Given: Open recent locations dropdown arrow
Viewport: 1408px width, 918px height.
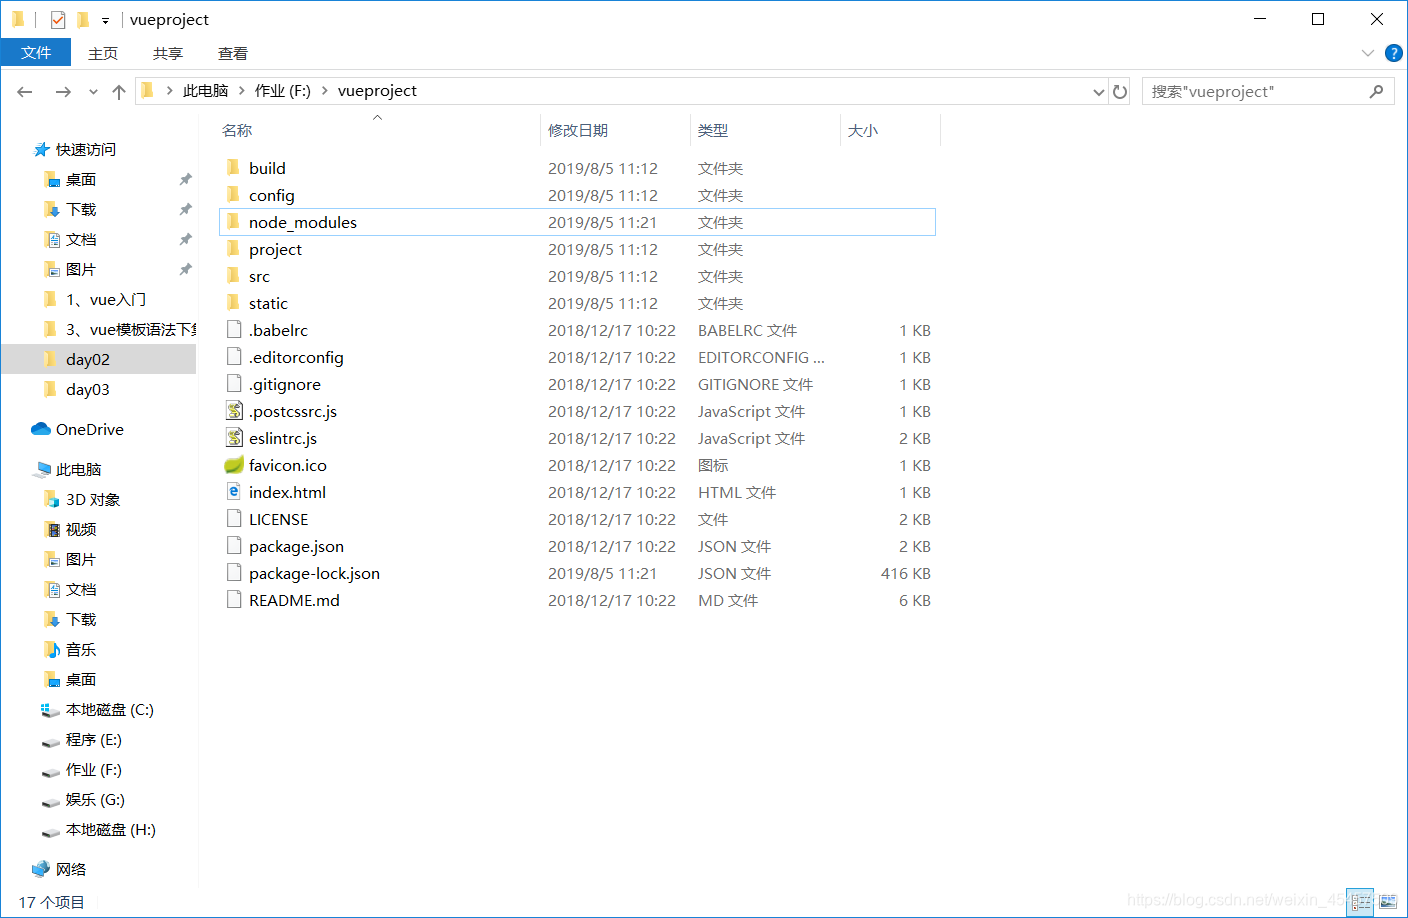Looking at the screenshot, I should point(93,91).
